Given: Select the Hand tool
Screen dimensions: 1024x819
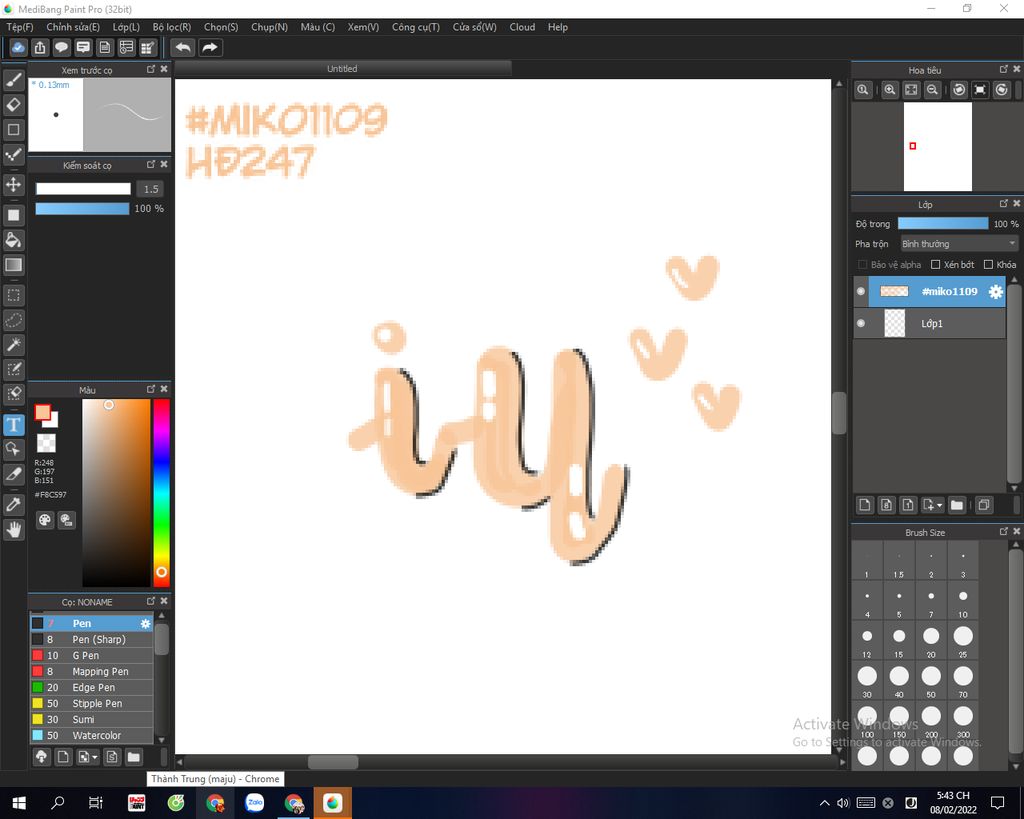Looking at the screenshot, I should click(x=13, y=529).
